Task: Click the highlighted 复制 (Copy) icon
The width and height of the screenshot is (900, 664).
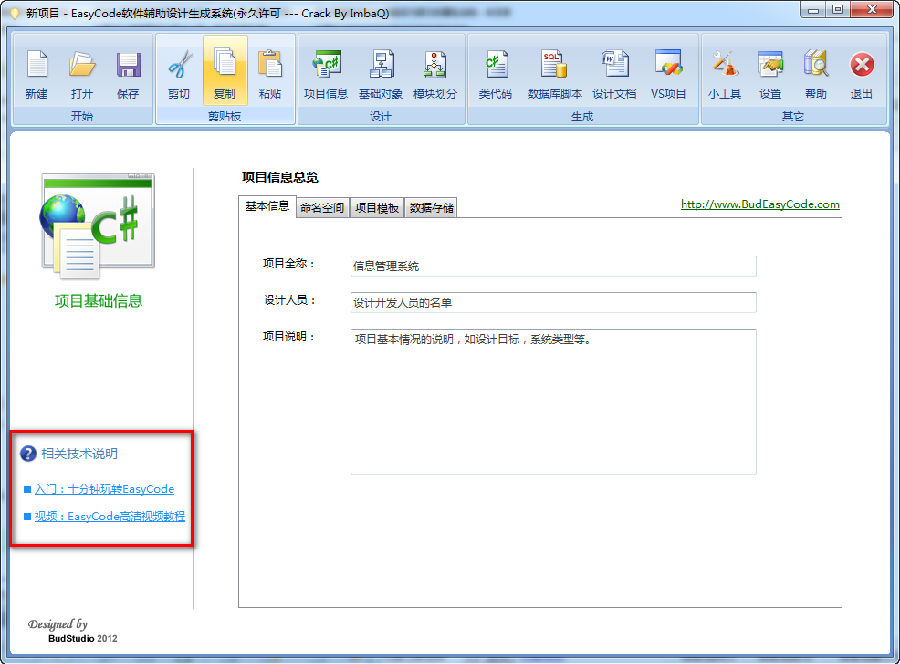Action: click(225, 71)
